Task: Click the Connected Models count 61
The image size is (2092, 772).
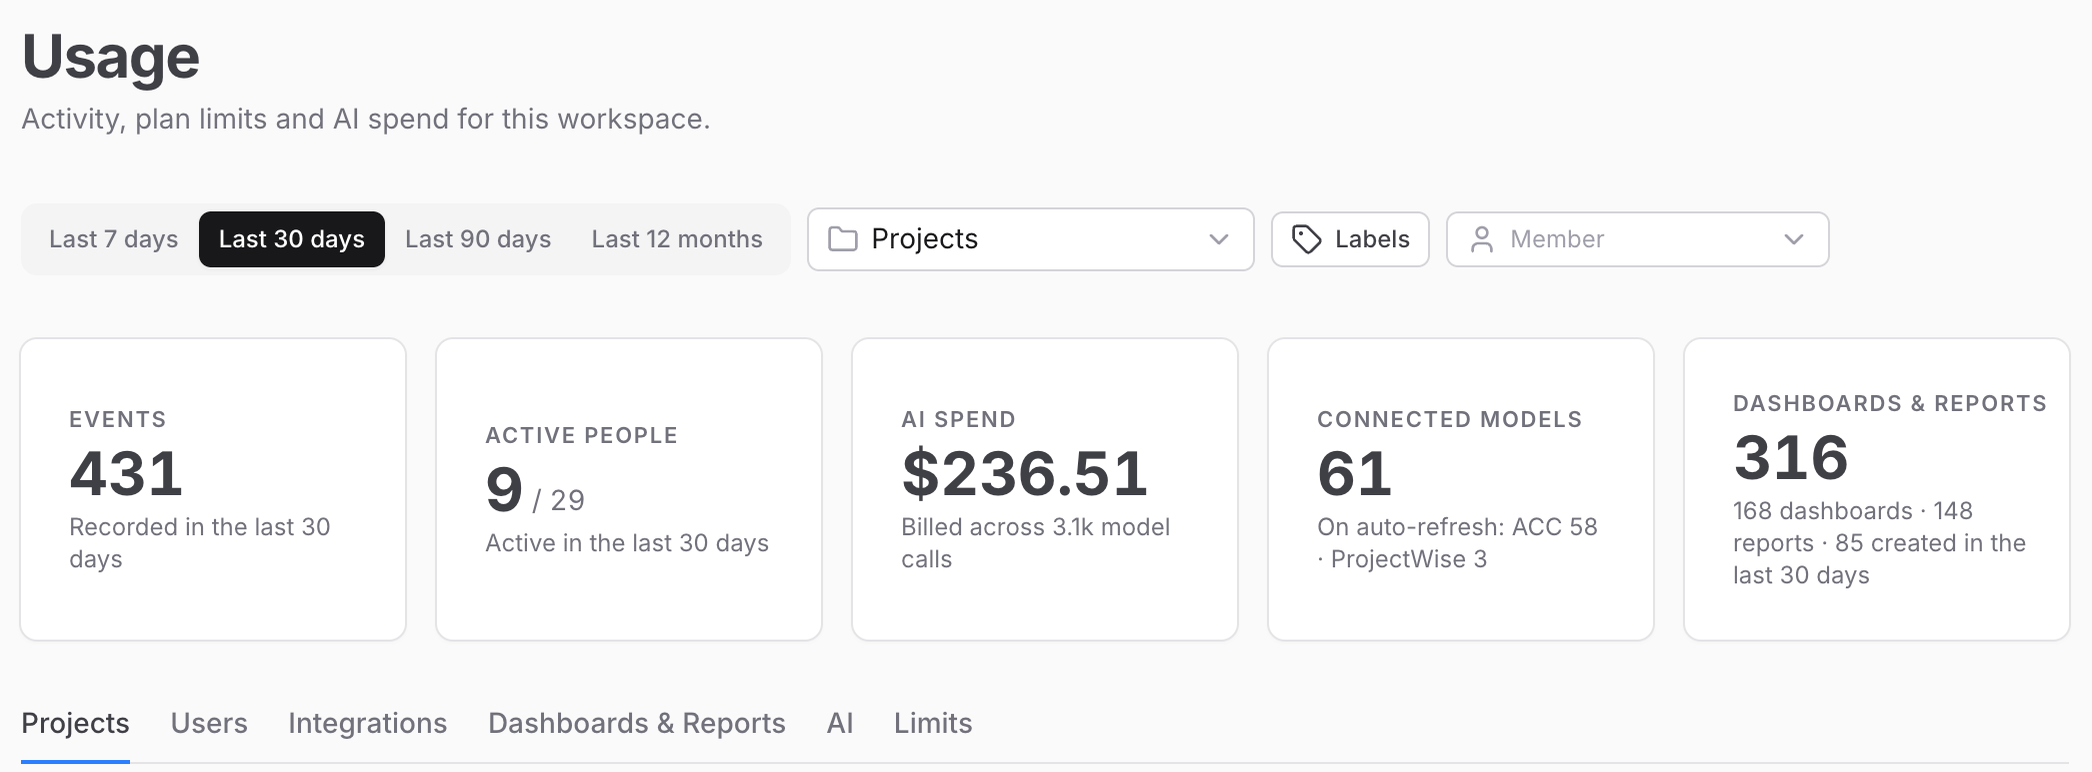Action: (x=1354, y=473)
